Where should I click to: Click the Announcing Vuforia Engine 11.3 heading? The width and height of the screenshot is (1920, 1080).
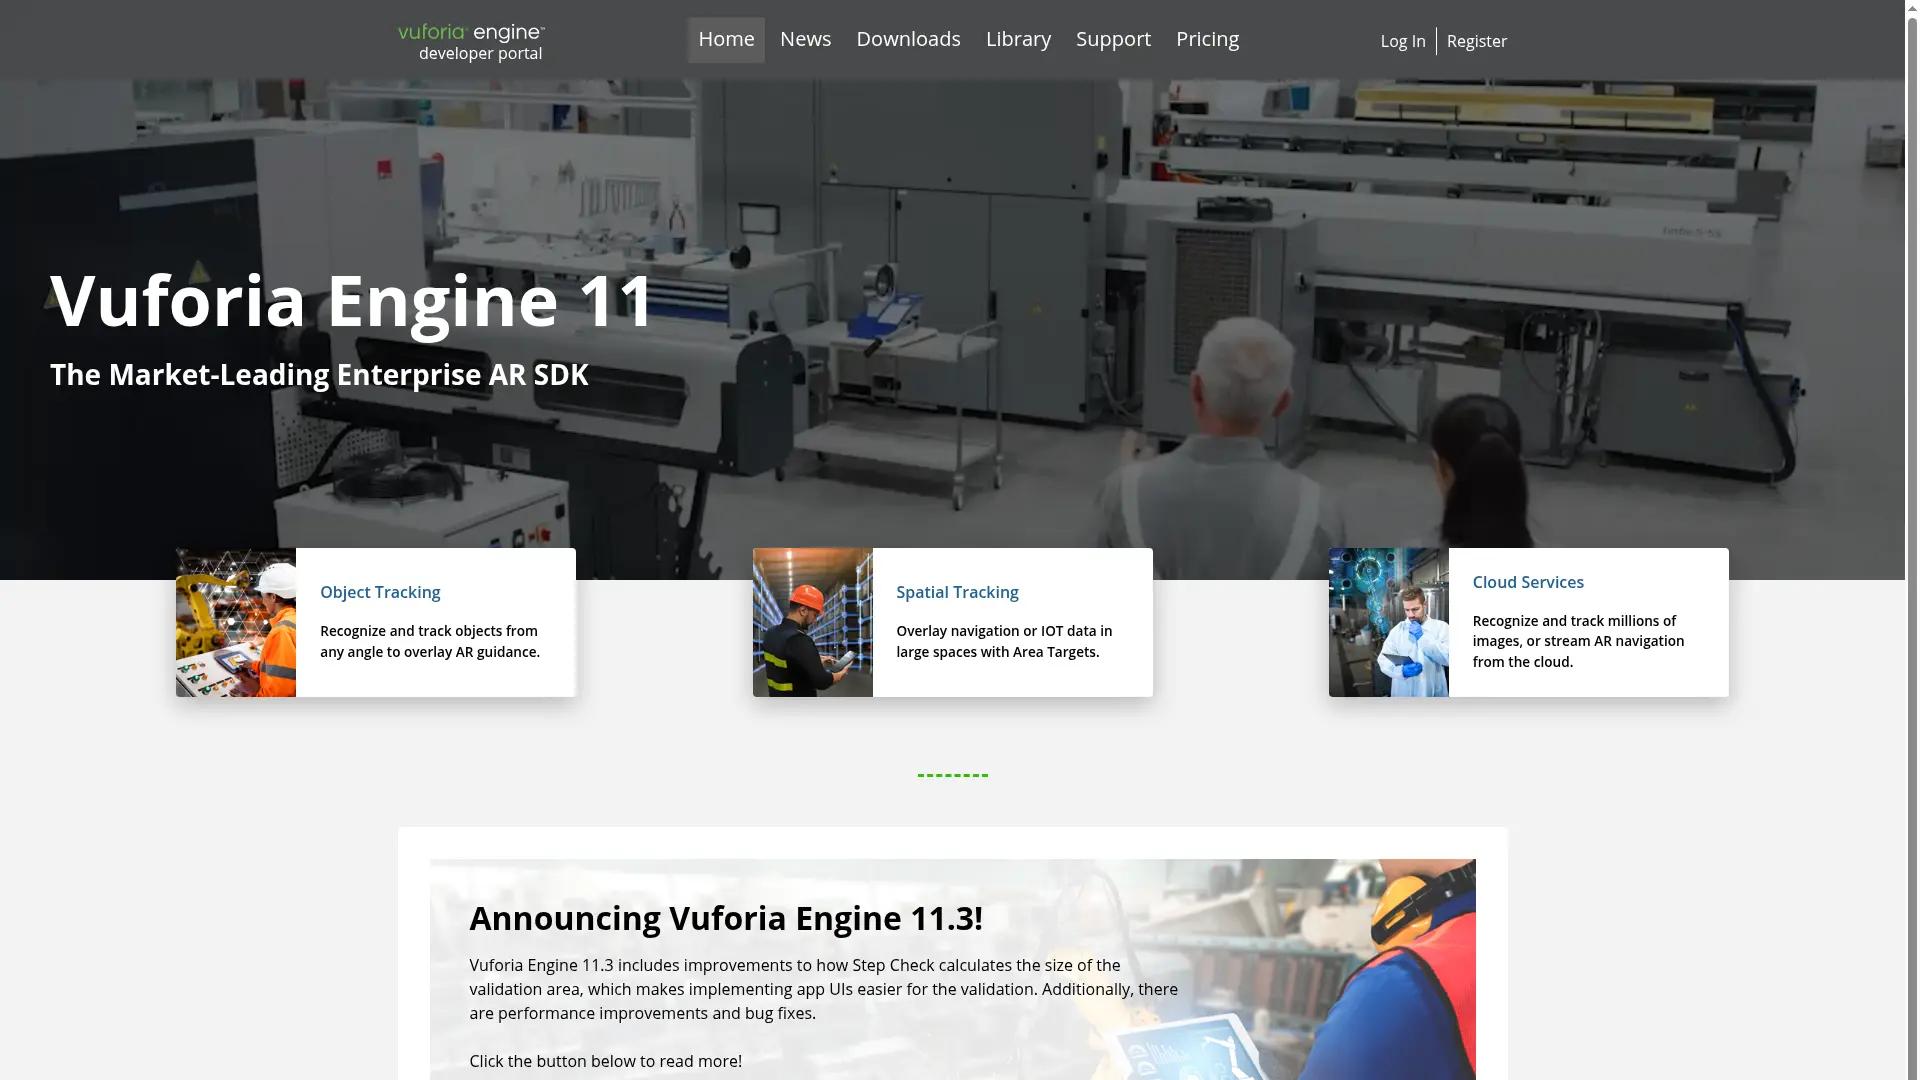(726, 917)
